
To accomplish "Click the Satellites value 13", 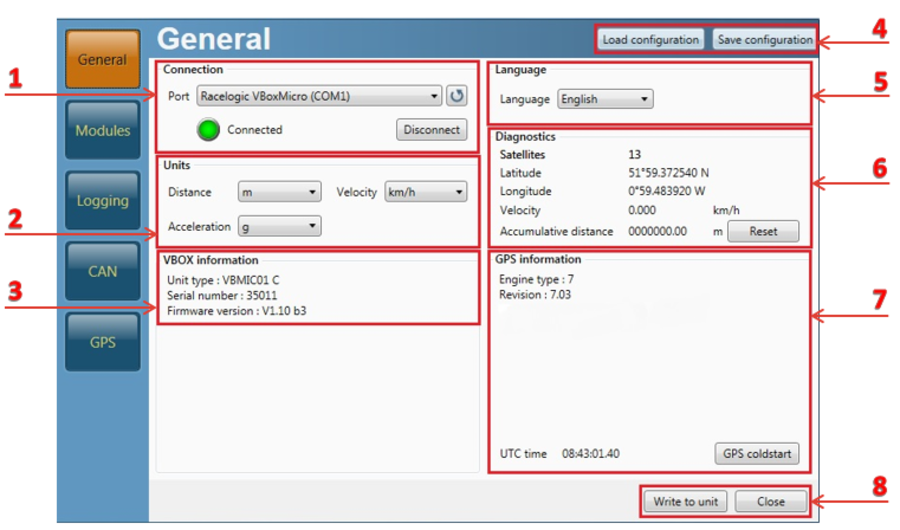I will point(634,154).
